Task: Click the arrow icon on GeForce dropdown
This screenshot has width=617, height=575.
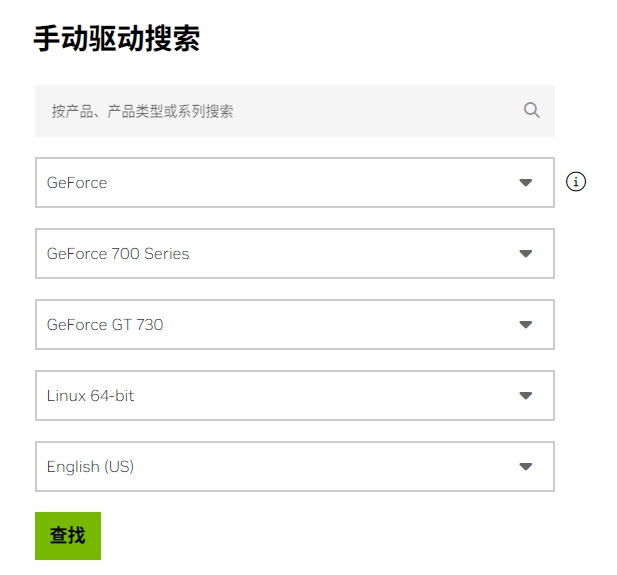Action: (526, 183)
